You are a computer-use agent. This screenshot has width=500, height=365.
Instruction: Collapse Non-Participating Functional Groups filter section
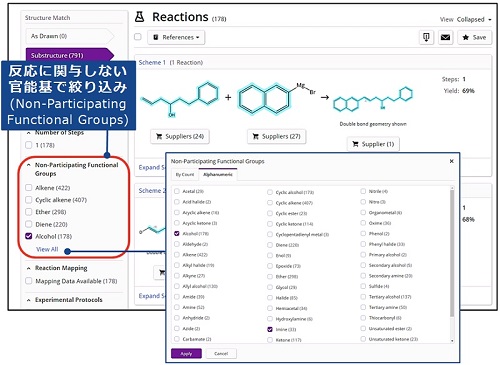(x=29, y=165)
